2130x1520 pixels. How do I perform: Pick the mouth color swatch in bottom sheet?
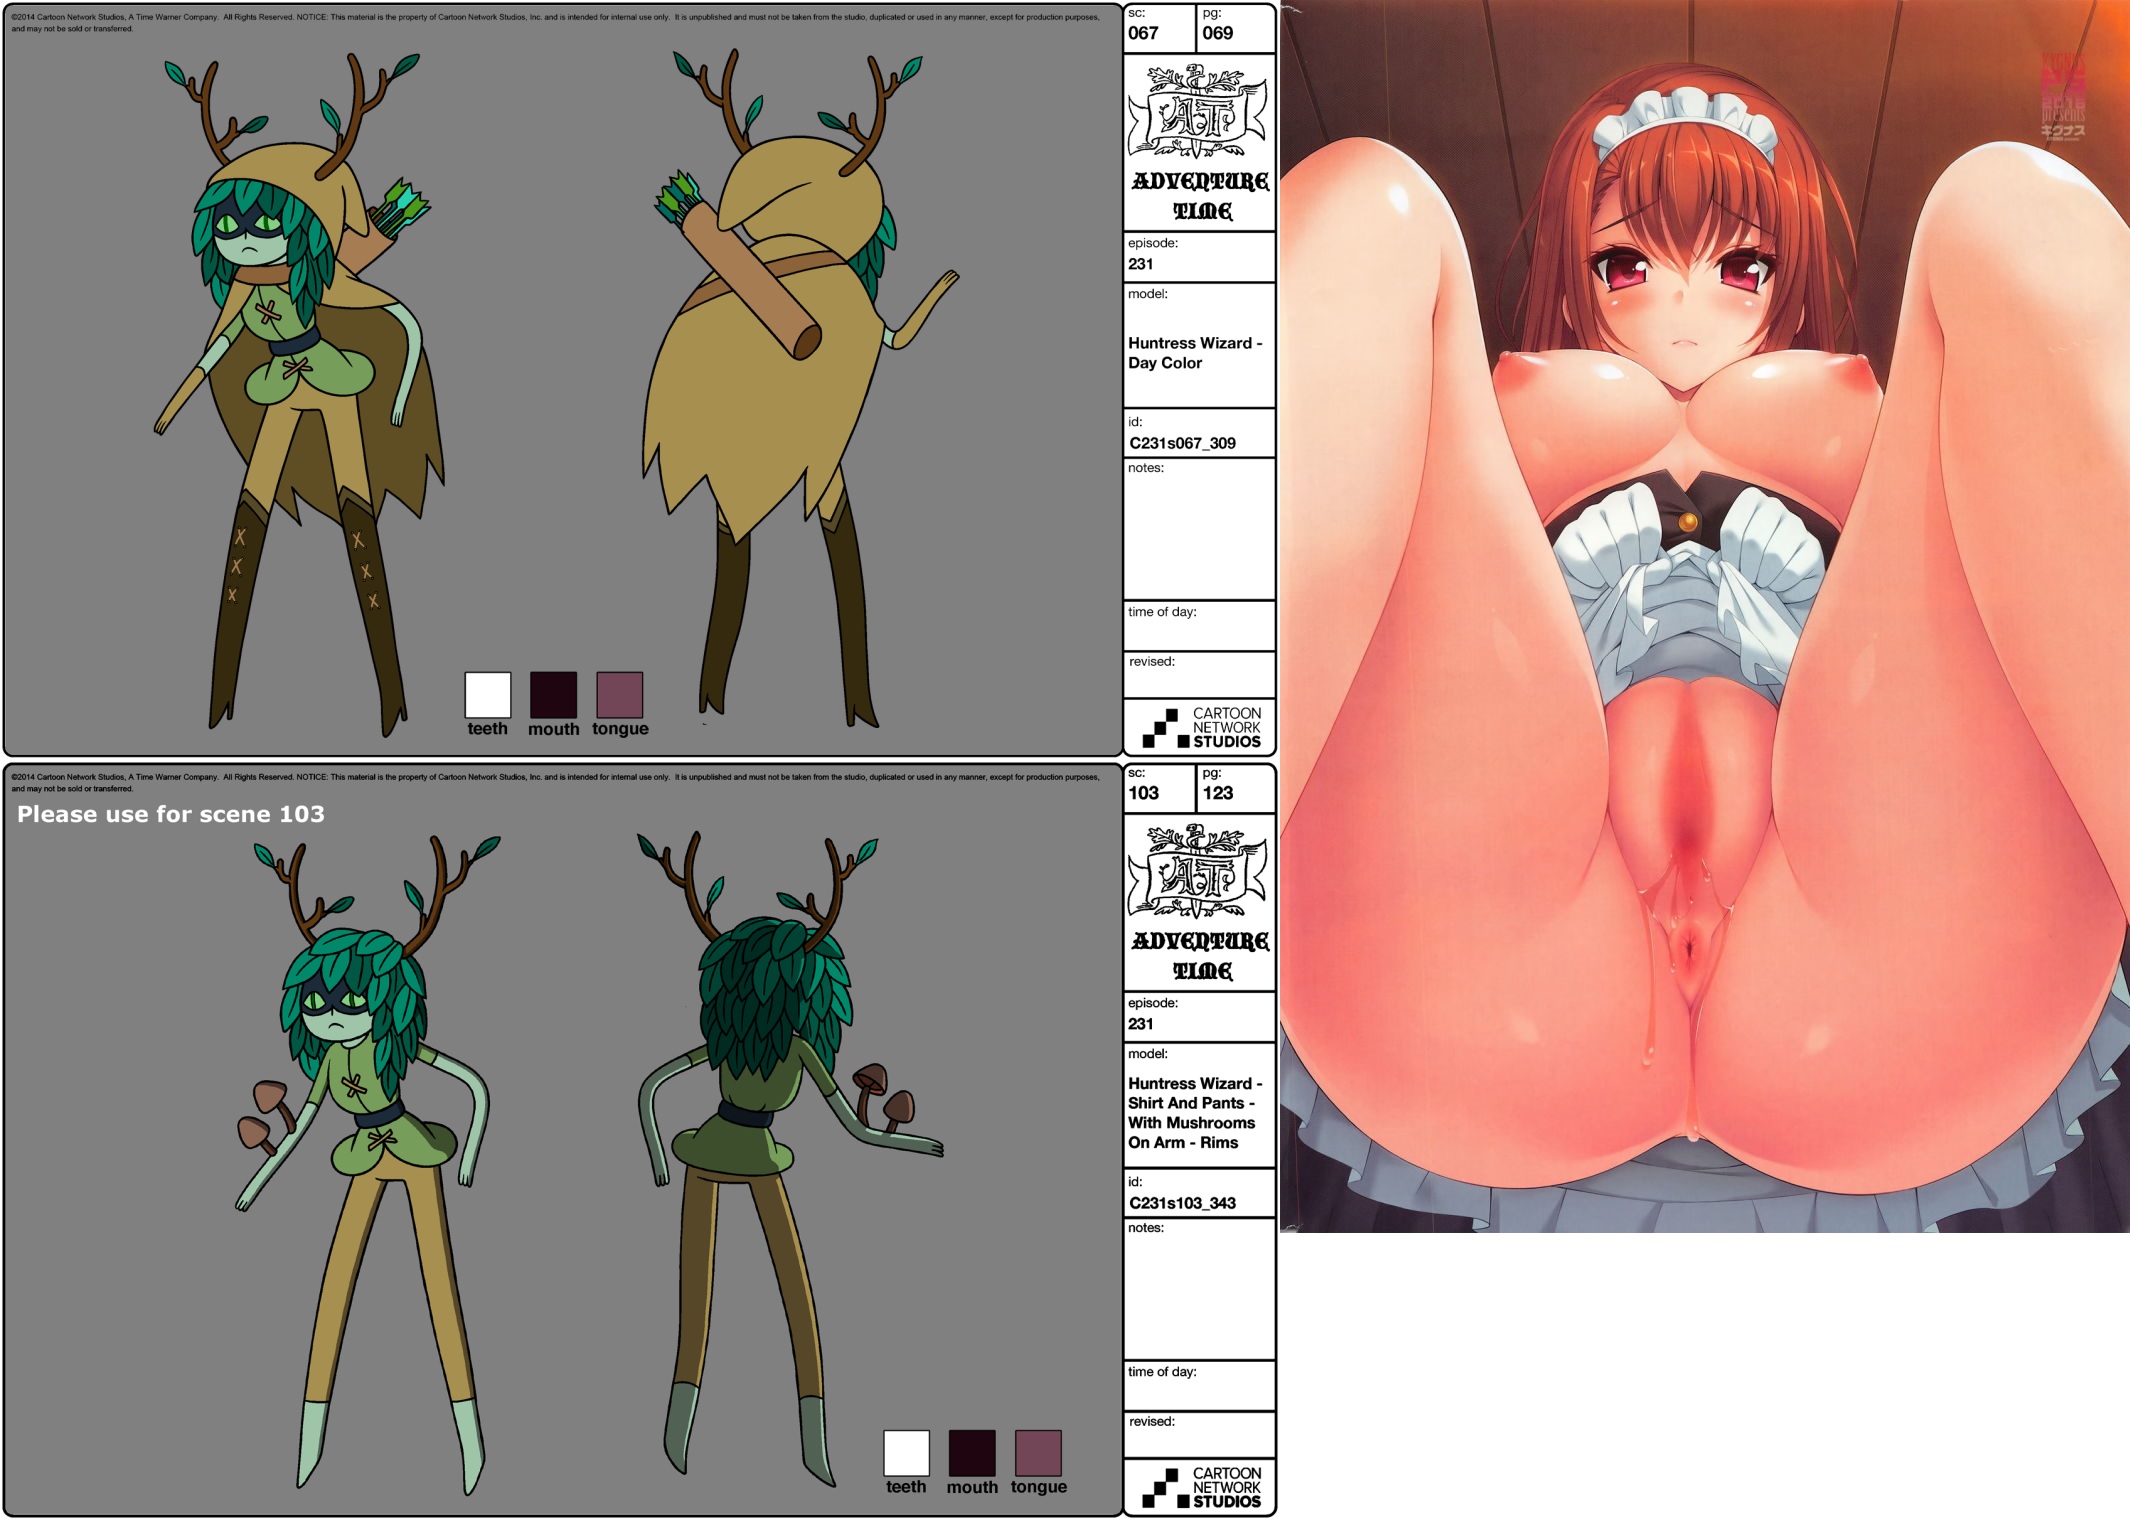point(972,1452)
